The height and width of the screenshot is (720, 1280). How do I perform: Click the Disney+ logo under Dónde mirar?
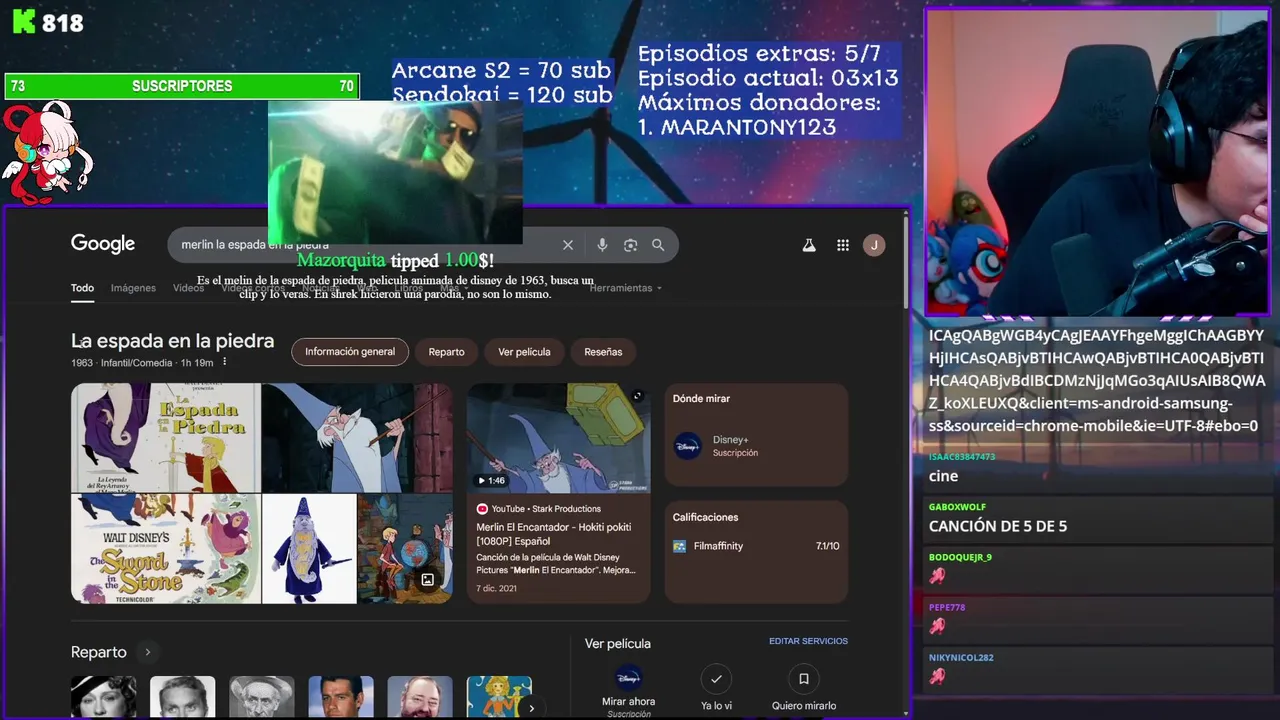point(688,446)
